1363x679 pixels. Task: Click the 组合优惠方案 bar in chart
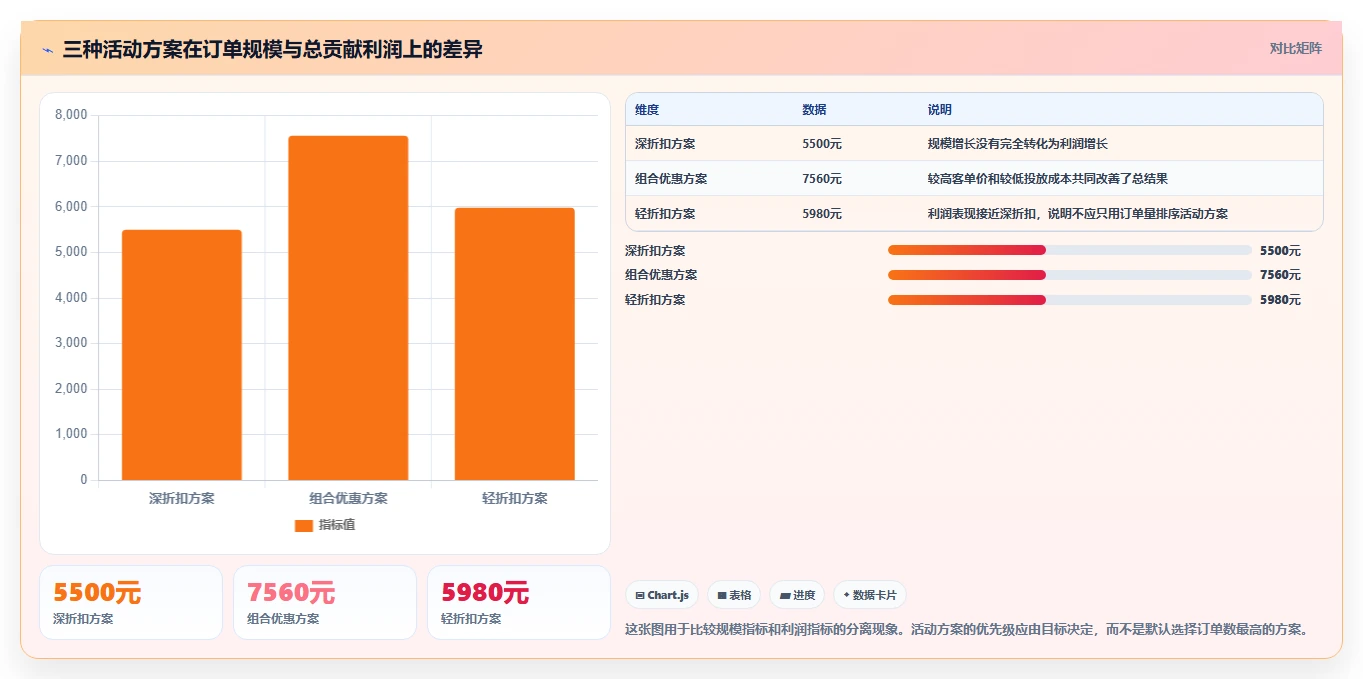point(348,308)
